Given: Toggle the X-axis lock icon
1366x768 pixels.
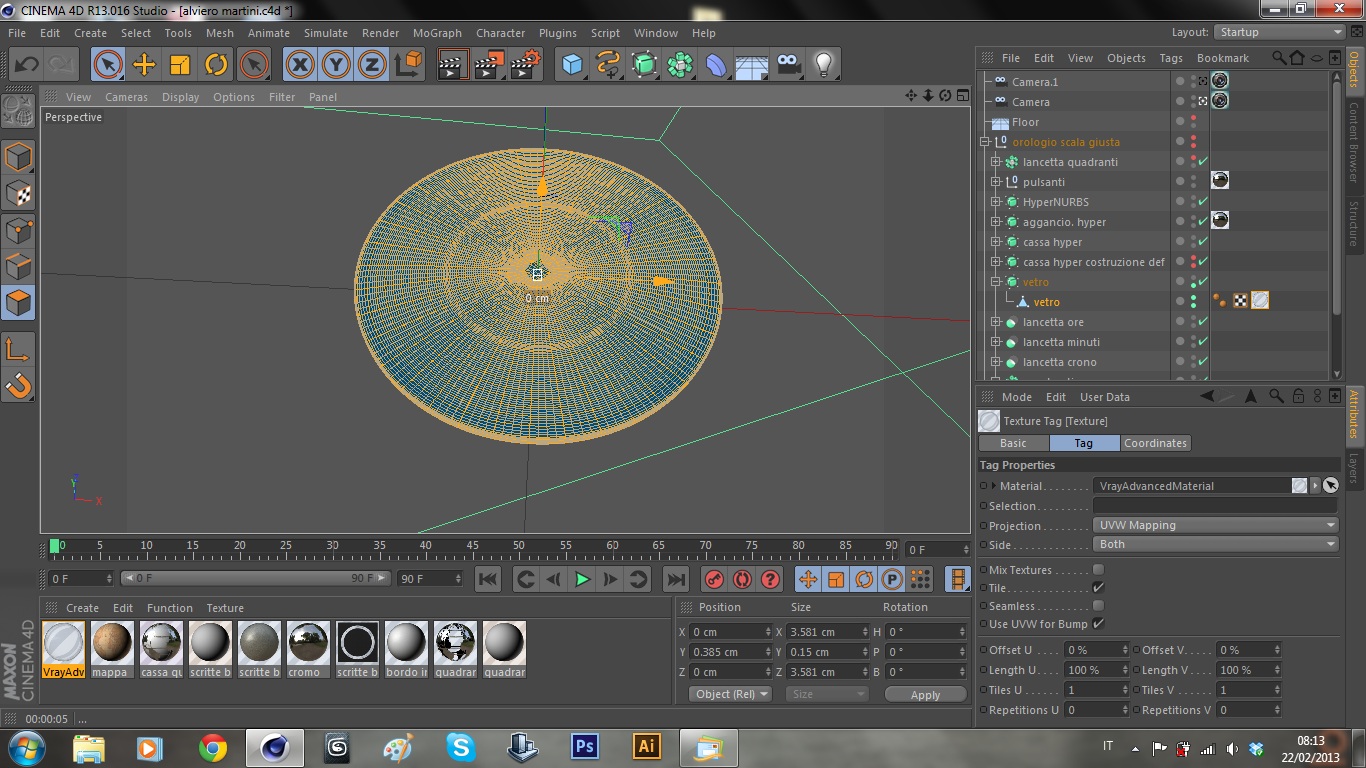Looking at the screenshot, I should 300,65.
